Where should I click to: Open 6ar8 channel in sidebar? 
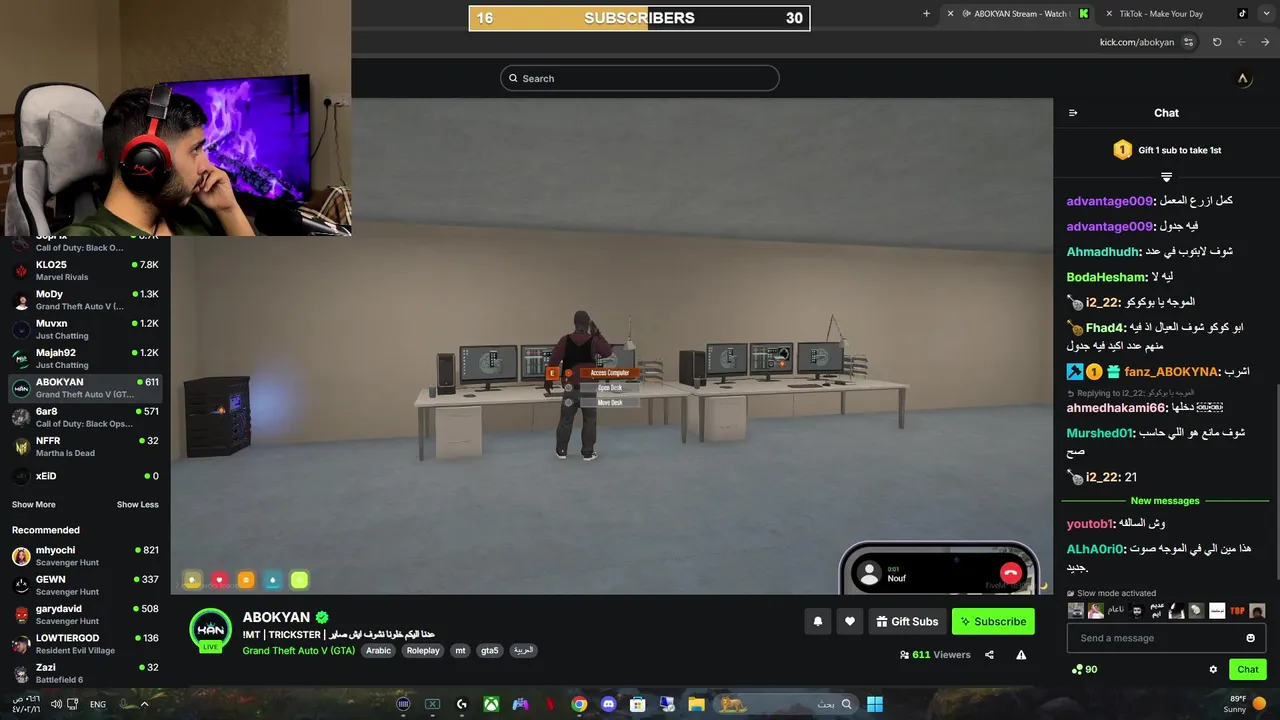[x=85, y=417]
